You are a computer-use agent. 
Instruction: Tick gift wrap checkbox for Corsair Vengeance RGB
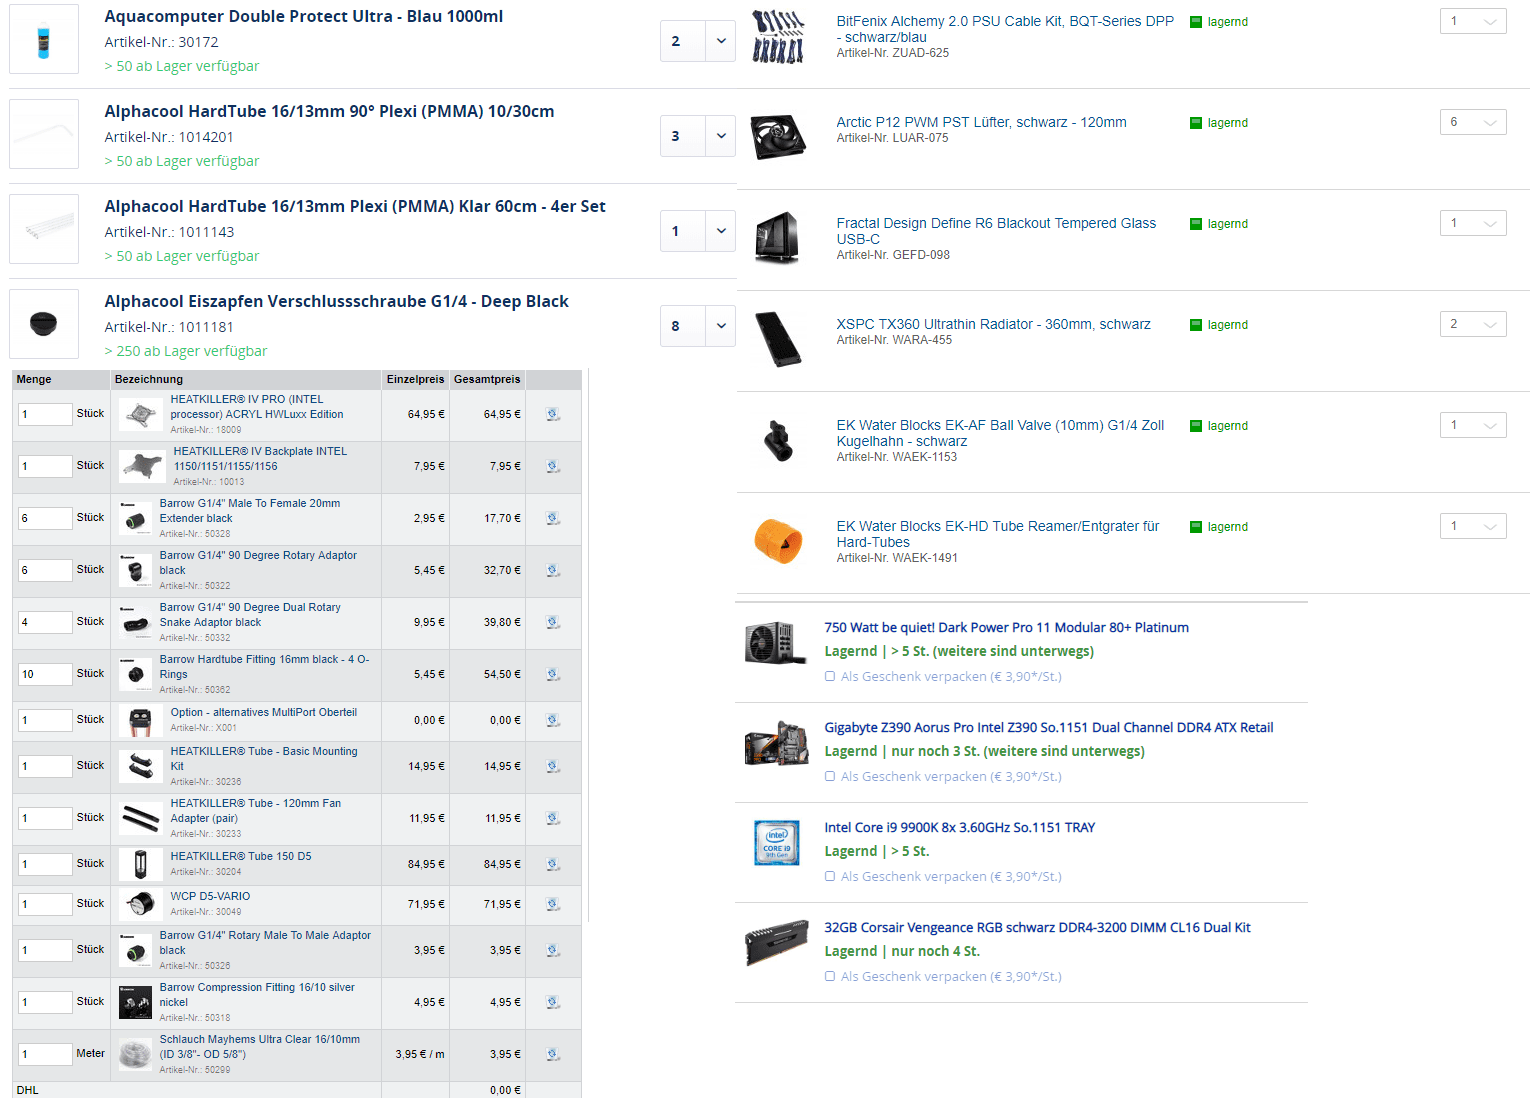tap(830, 976)
